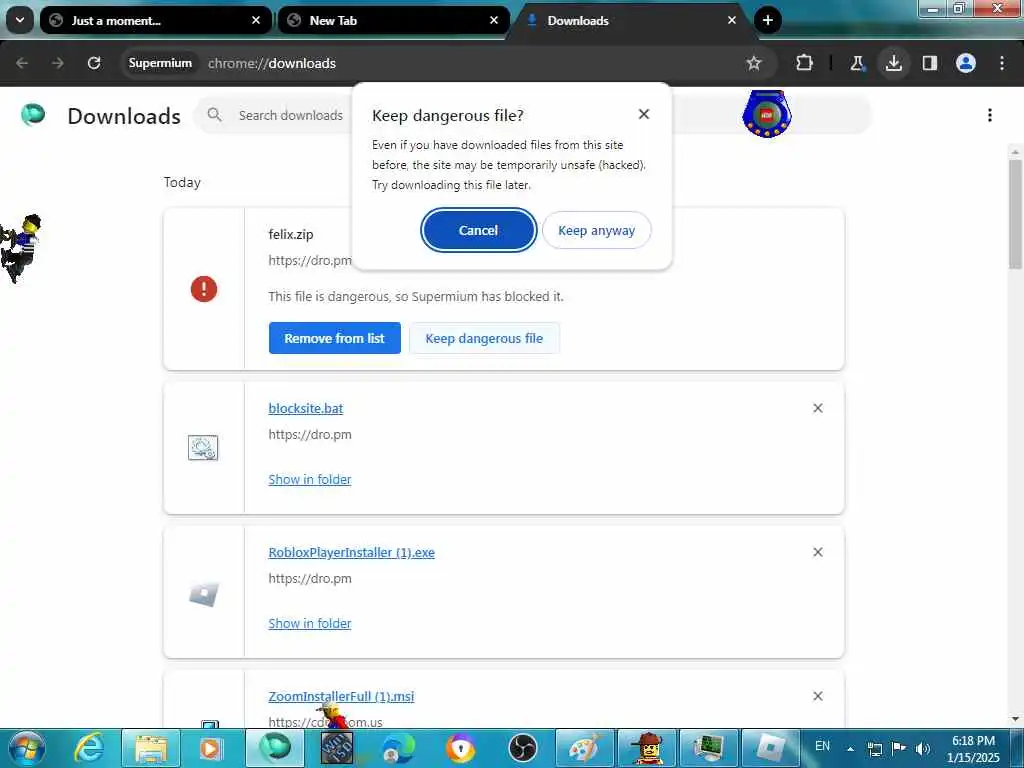Remove RobloxPlayerInstaller entry with X

818,552
